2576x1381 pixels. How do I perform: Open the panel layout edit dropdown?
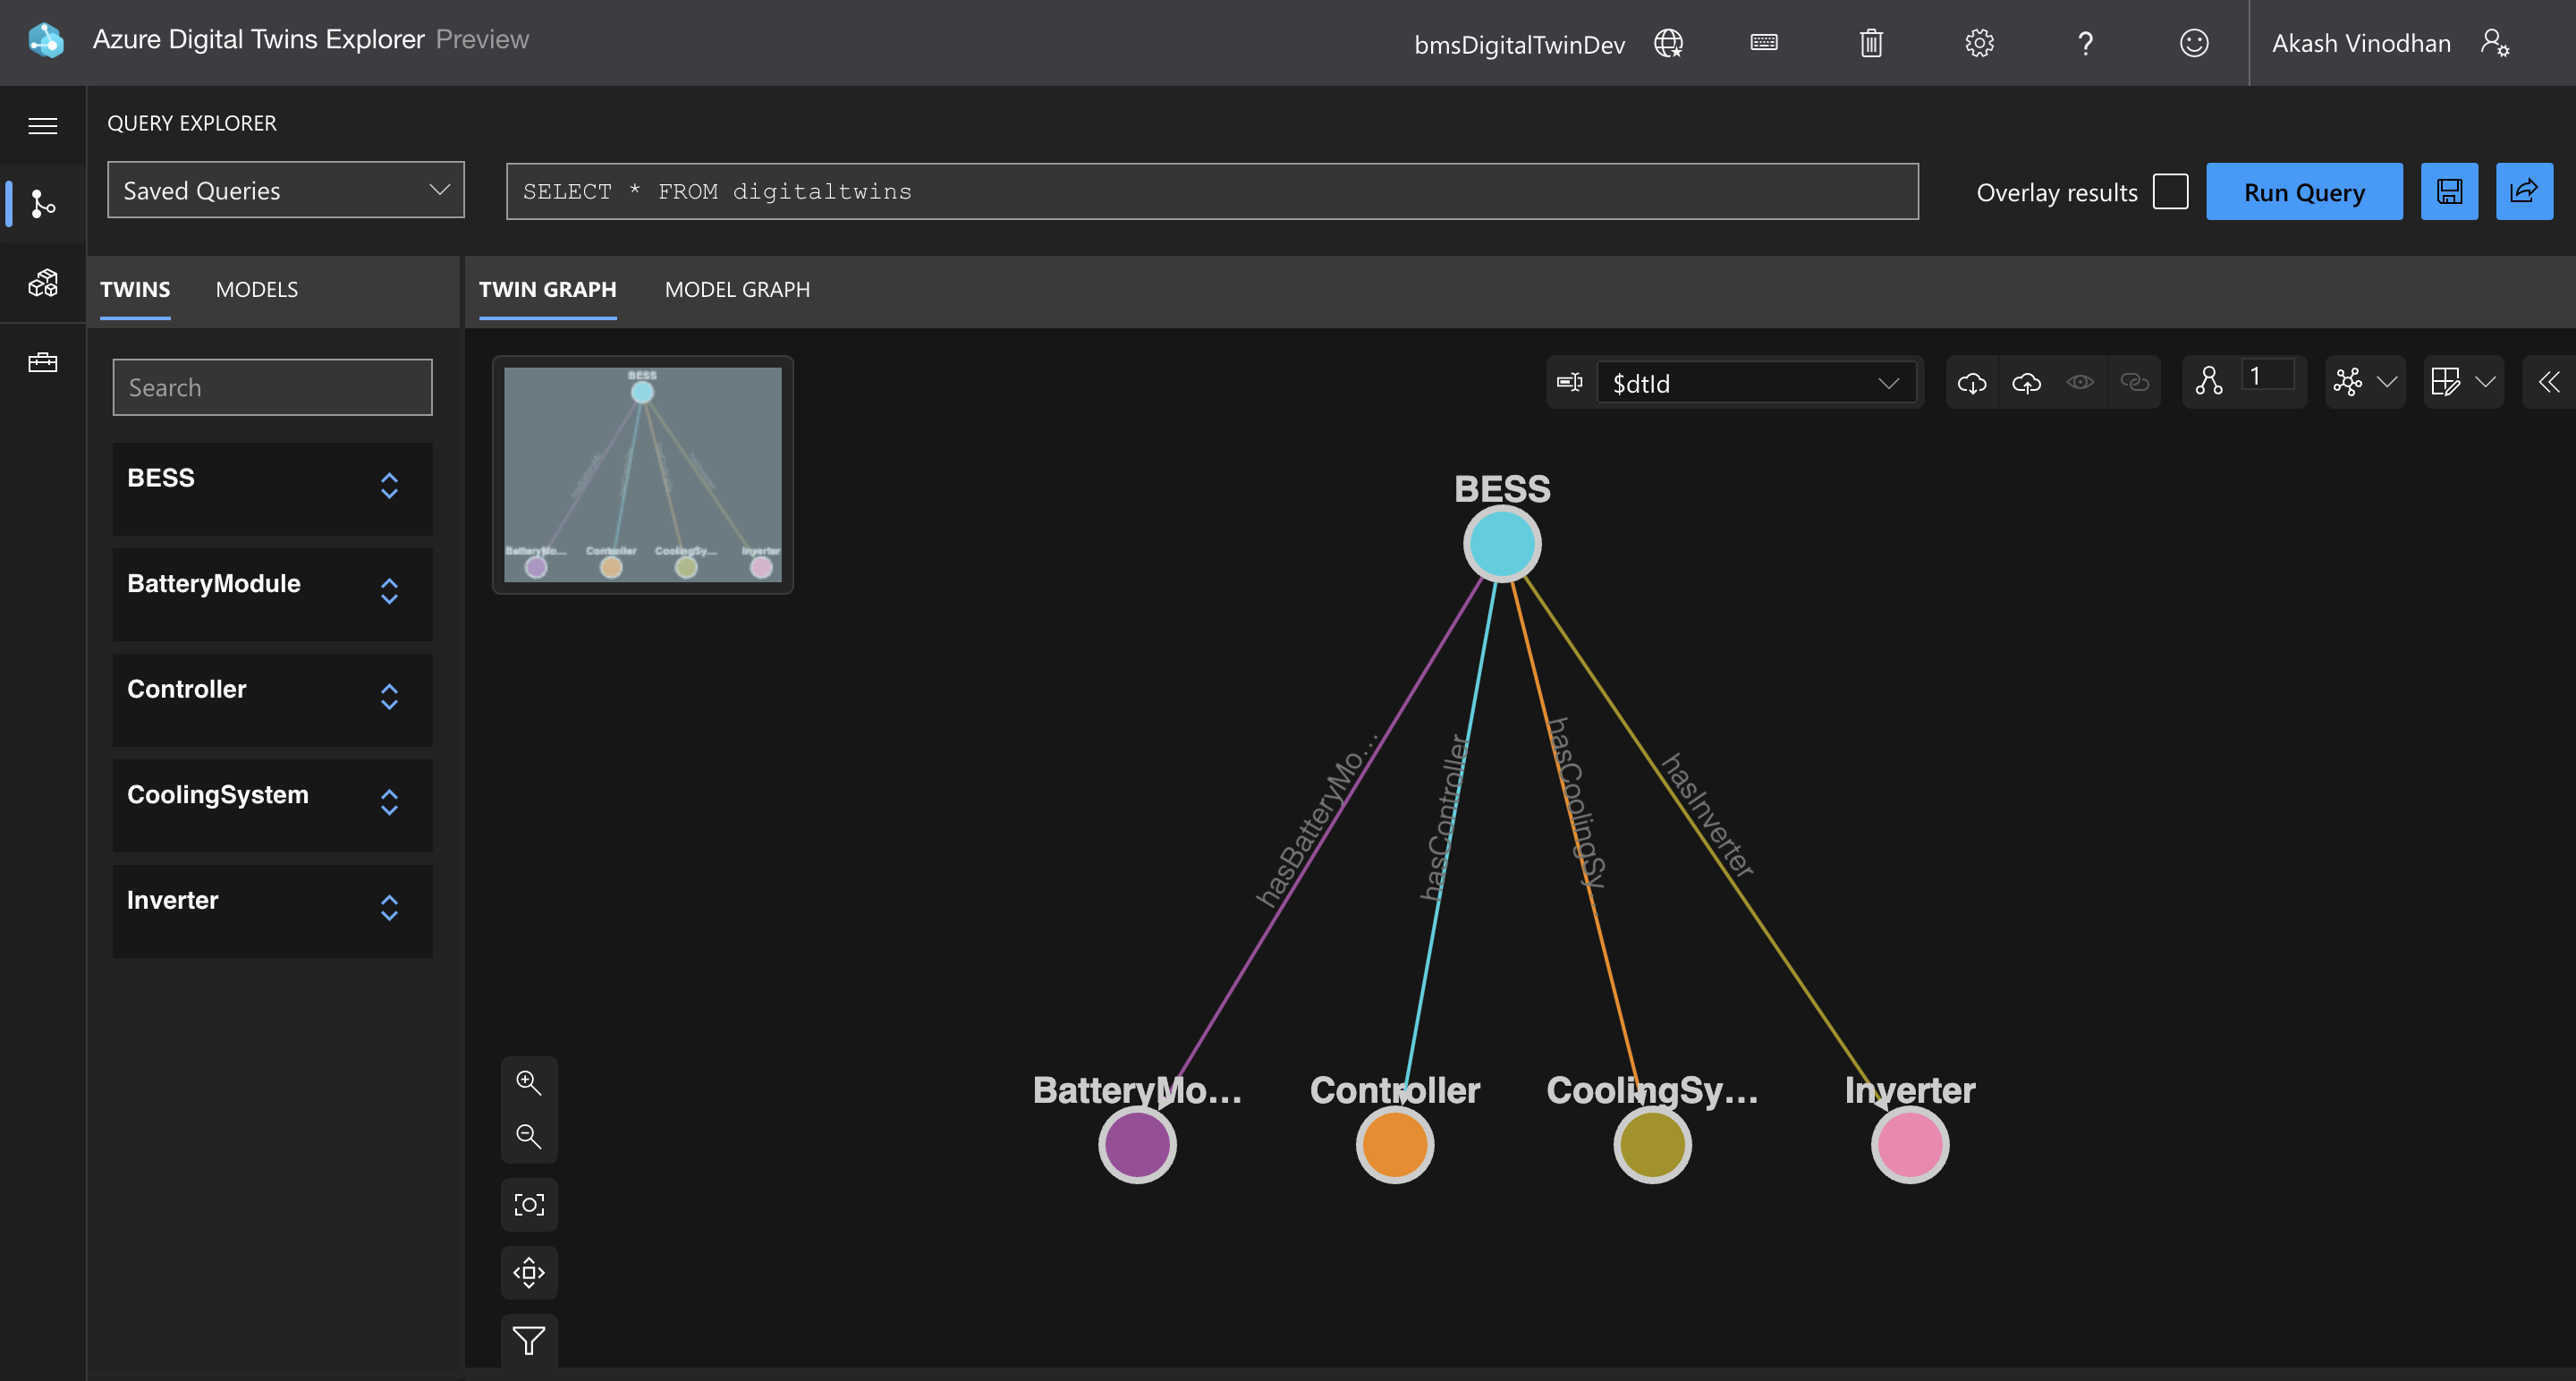[x=2464, y=382]
